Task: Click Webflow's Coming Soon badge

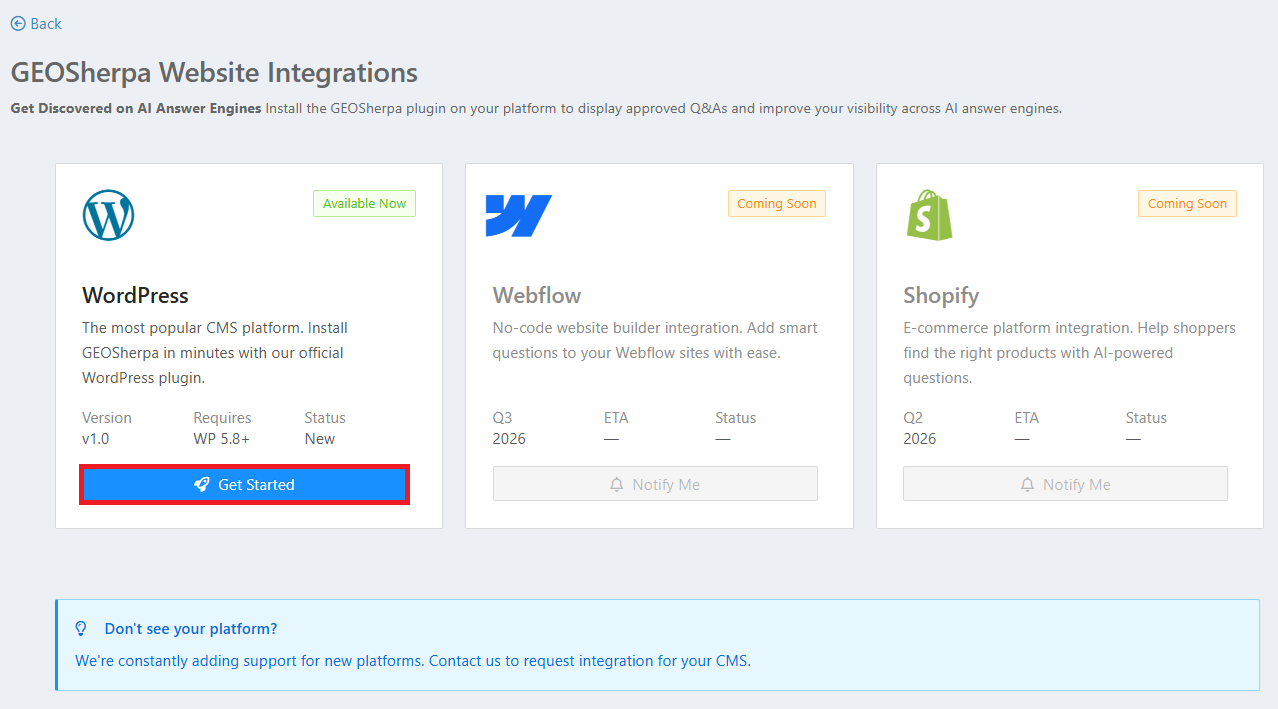Action: 777,203
